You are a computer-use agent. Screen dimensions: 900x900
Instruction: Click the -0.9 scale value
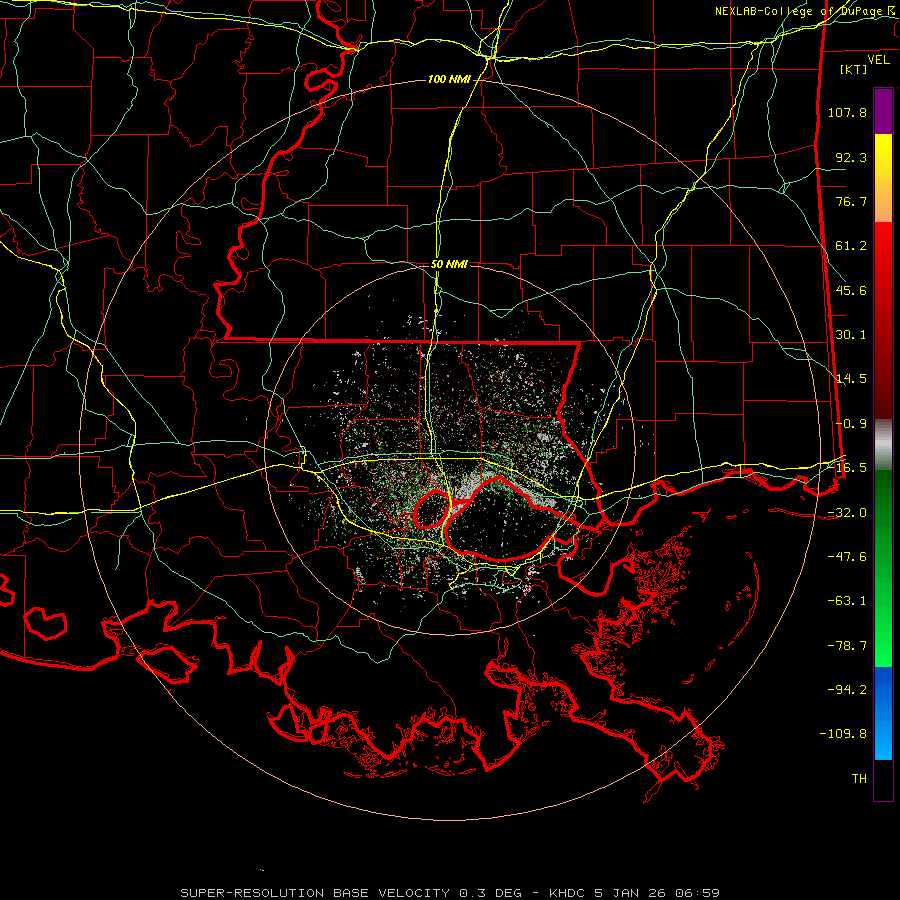pos(851,424)
